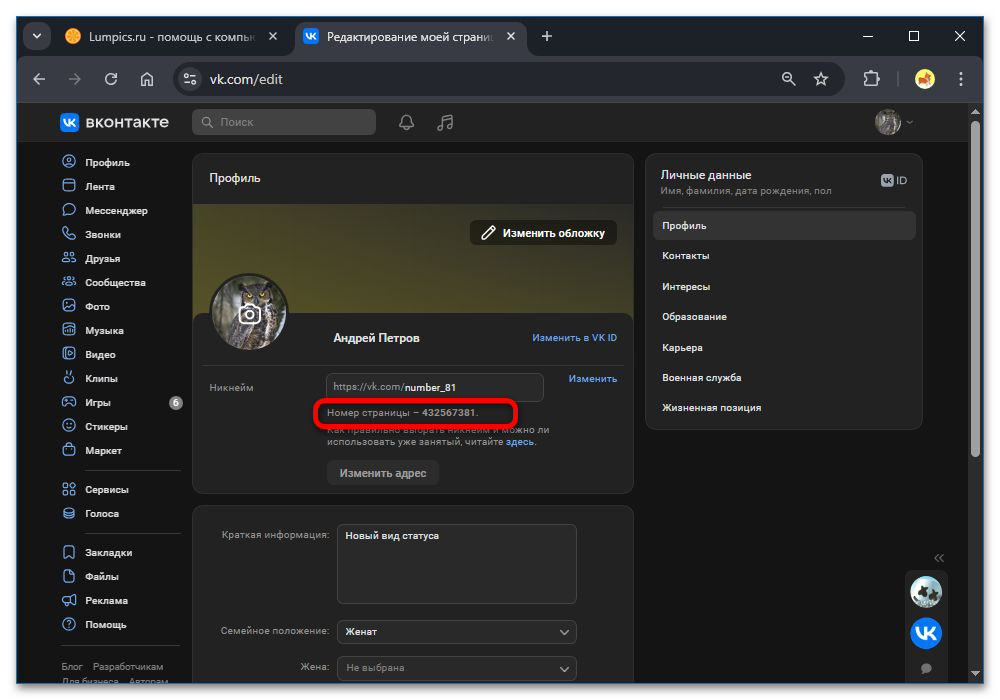Open Клипы icon in sidebar
Viewport: 1000px width, 700px height.
pyautogui.click(x=69, y=377)
